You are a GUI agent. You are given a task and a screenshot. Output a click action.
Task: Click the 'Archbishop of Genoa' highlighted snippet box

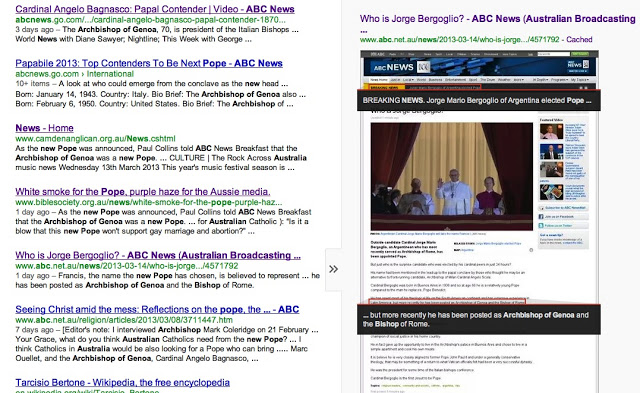478,320
